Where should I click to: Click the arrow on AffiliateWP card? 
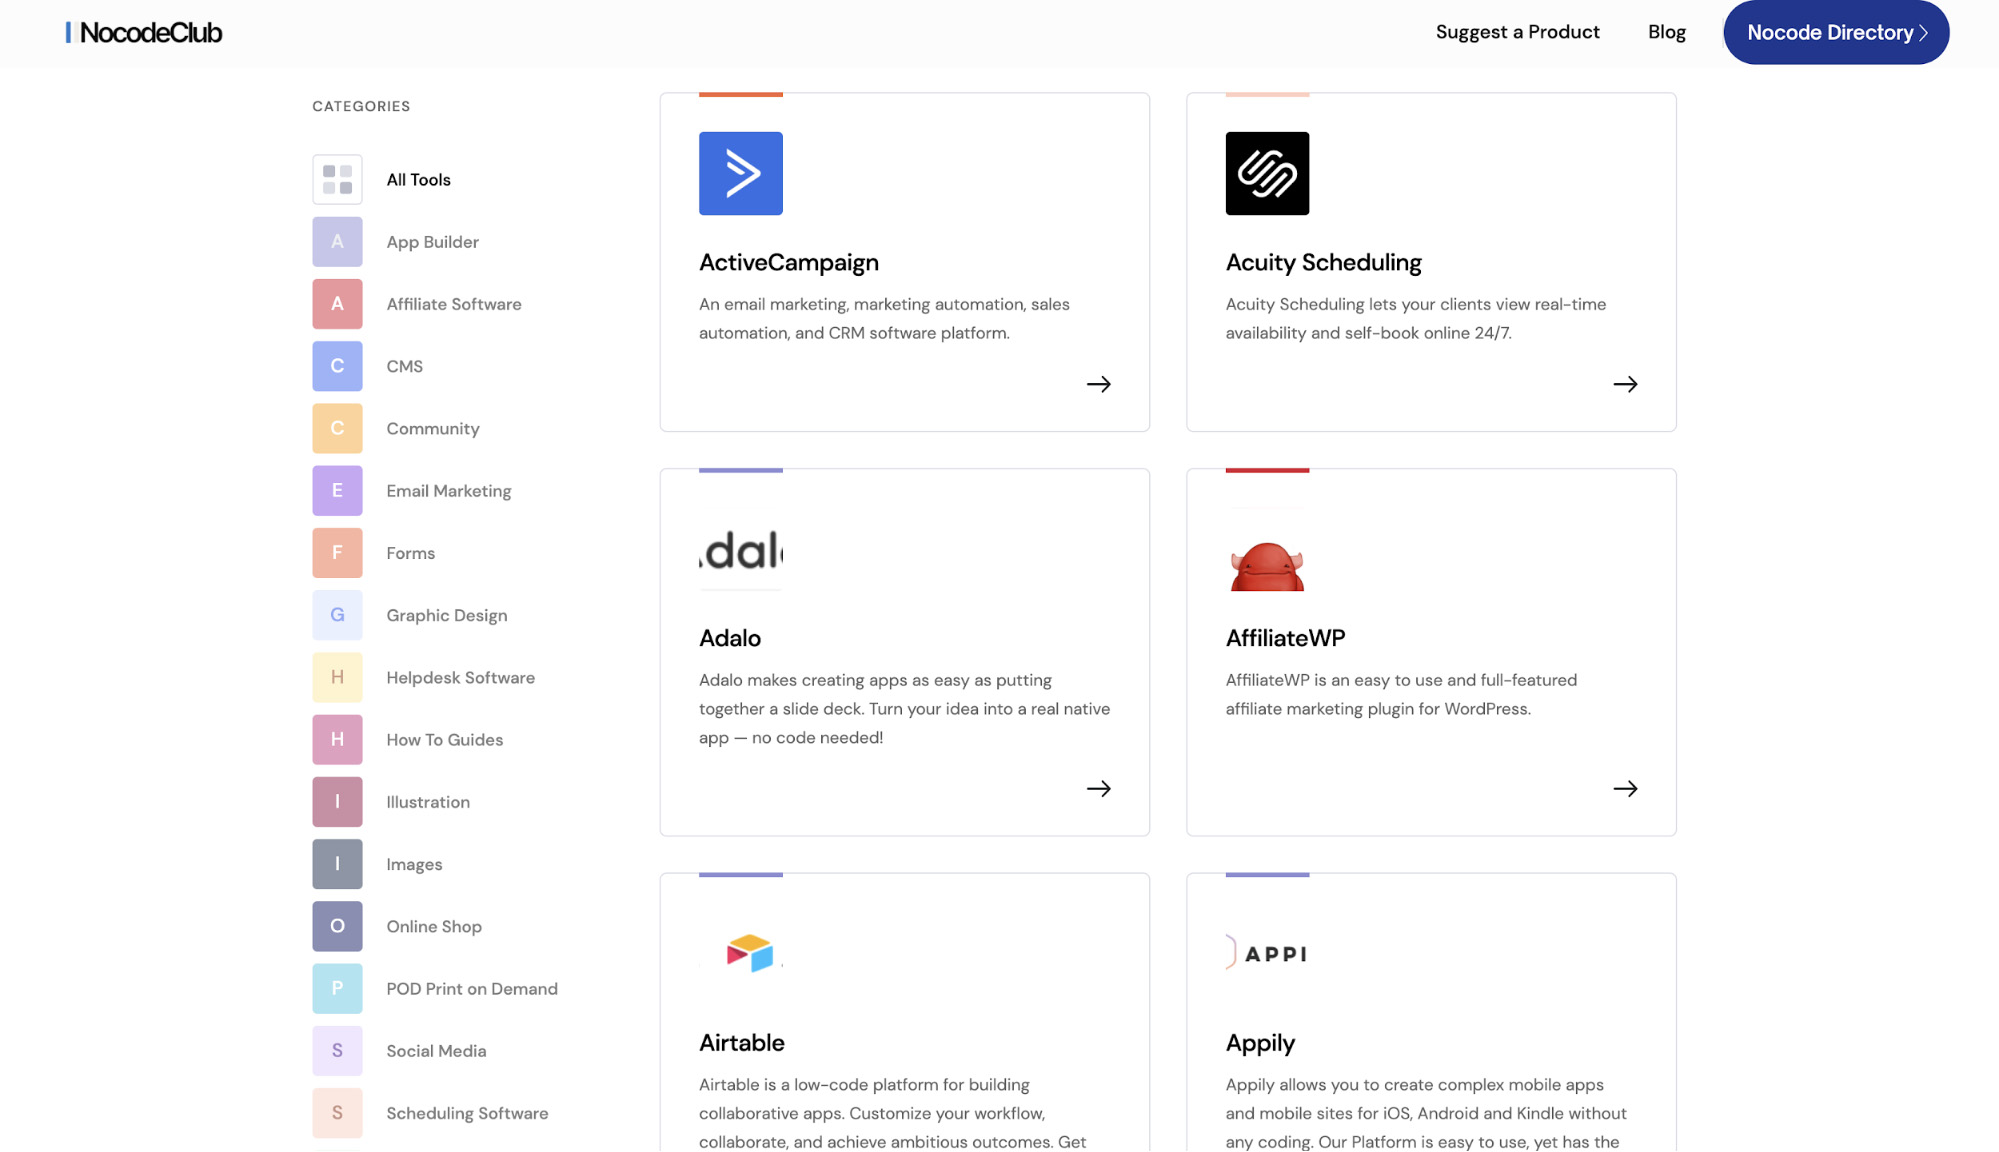coord(1625,789)
